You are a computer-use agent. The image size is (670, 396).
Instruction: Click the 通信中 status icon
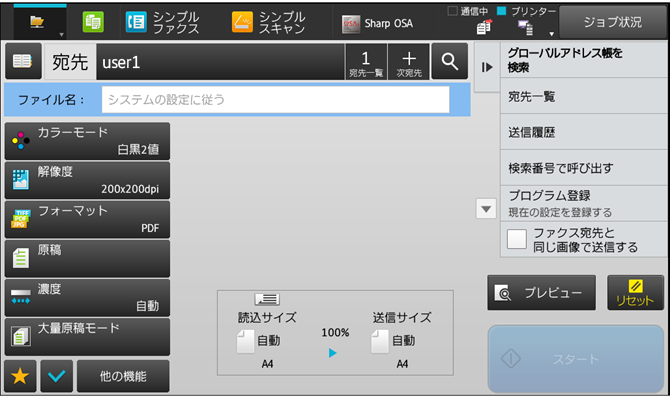click(484, 28)
